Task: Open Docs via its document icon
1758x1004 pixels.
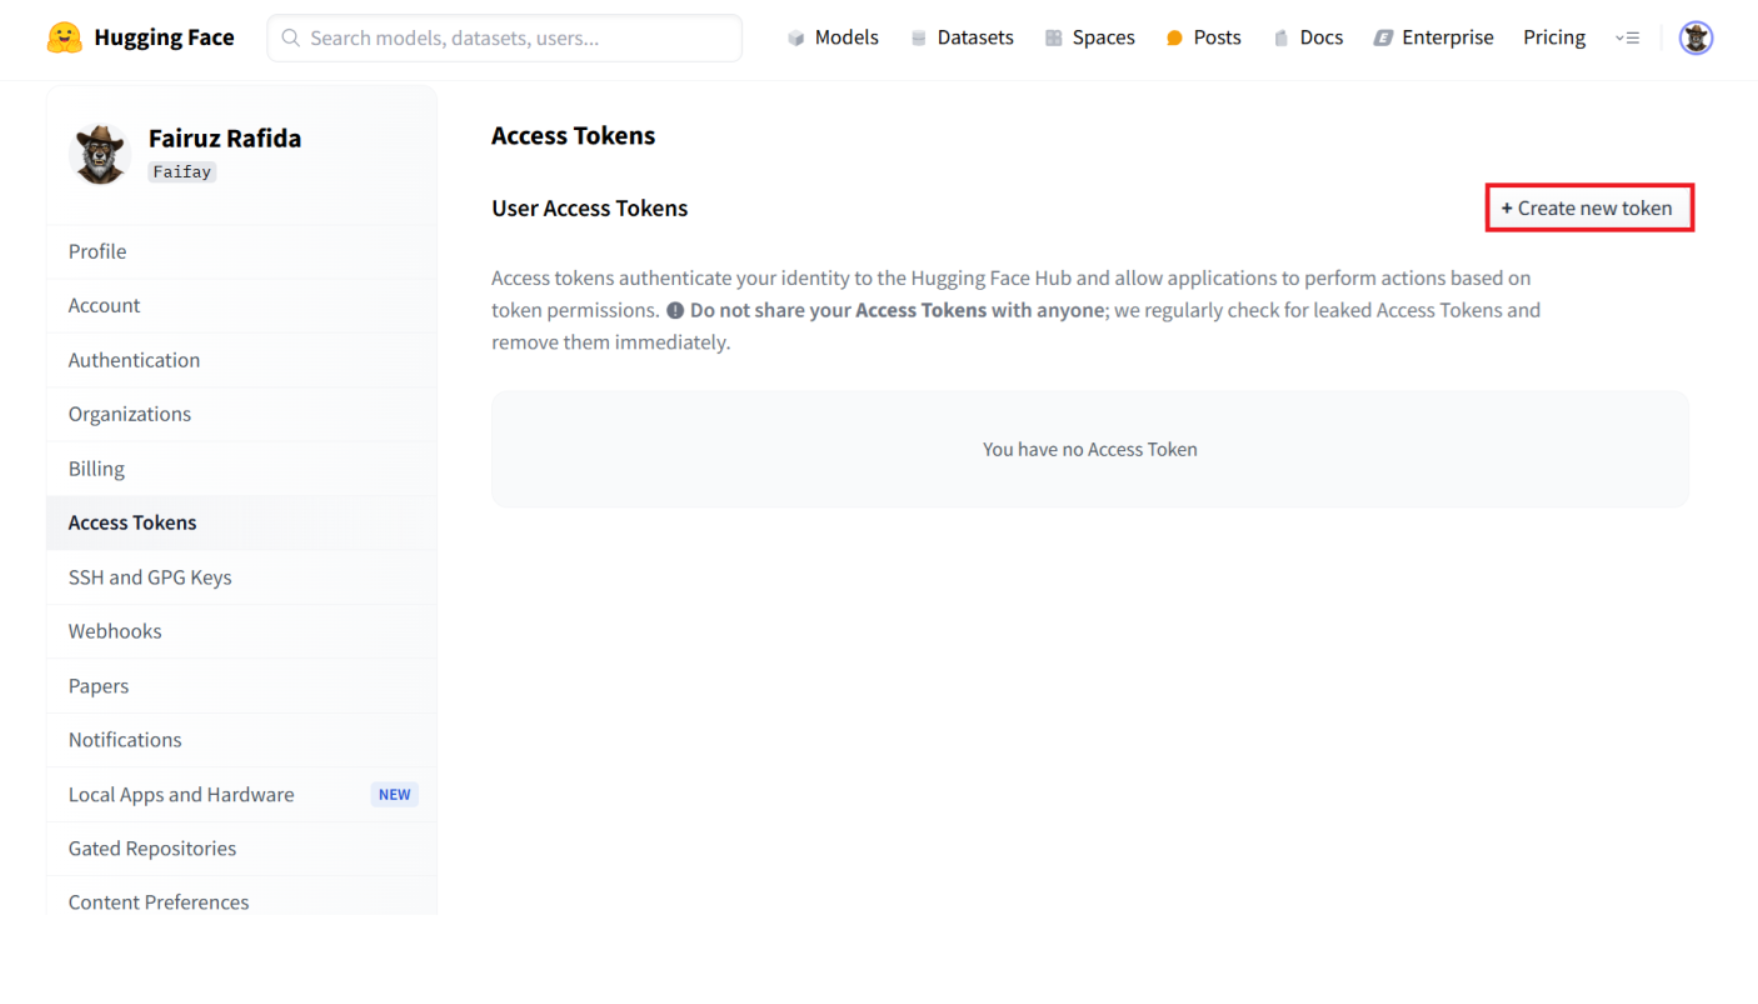Action: point(1281,38)
